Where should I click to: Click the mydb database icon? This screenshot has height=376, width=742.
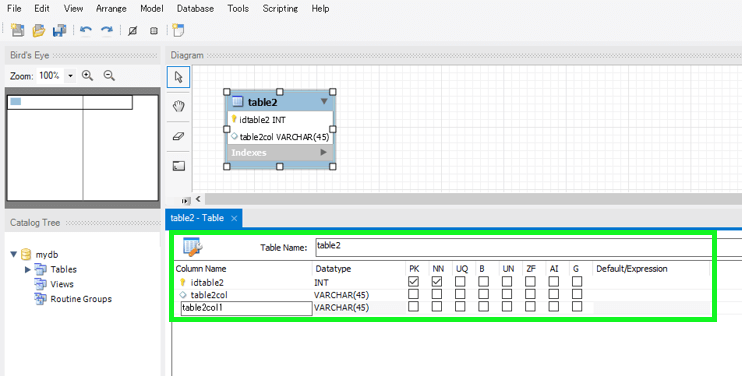click(x=26, y=254)
